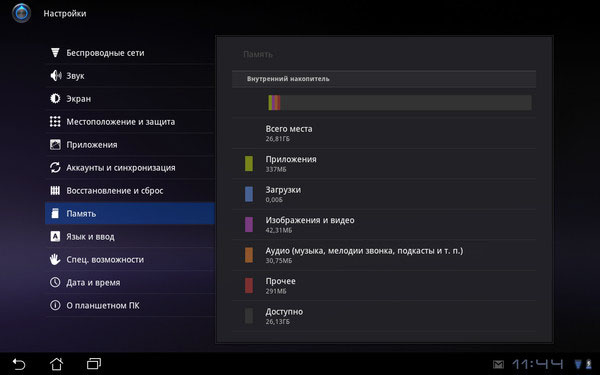600x375 pixels.
Task: Open Беспроводные сети settings
Action: pos(130,53)
